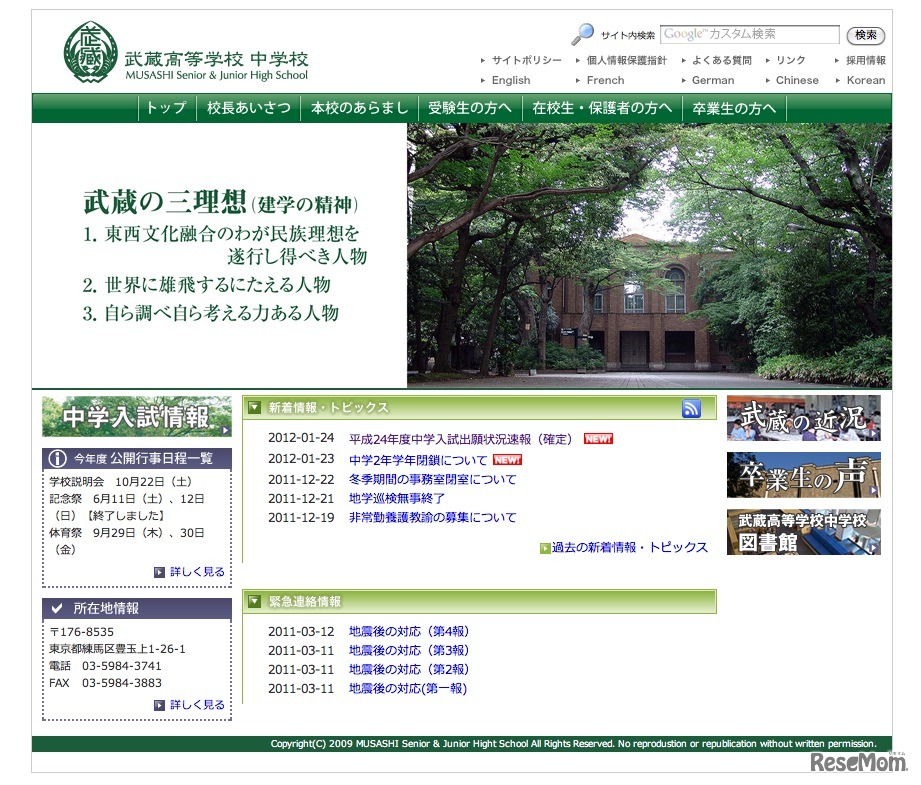
Task: Select the 卒業生の方へ navigation item
Action: 734,108
